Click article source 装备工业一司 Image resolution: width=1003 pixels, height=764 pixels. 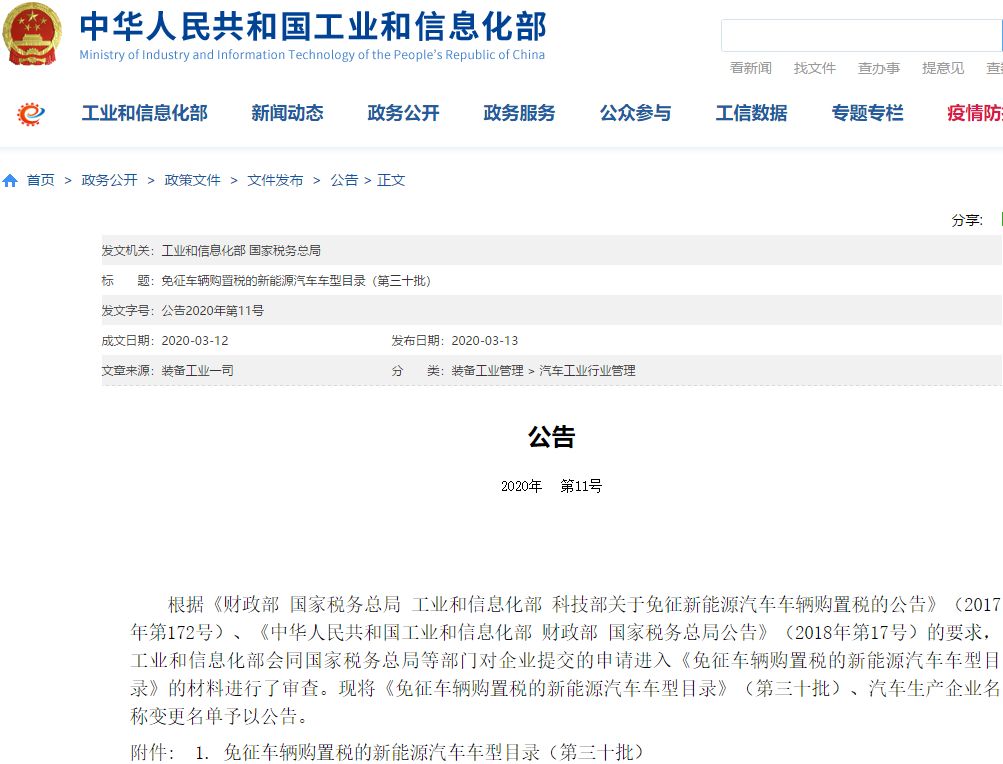pyautogui.click(x=198, y=371)
